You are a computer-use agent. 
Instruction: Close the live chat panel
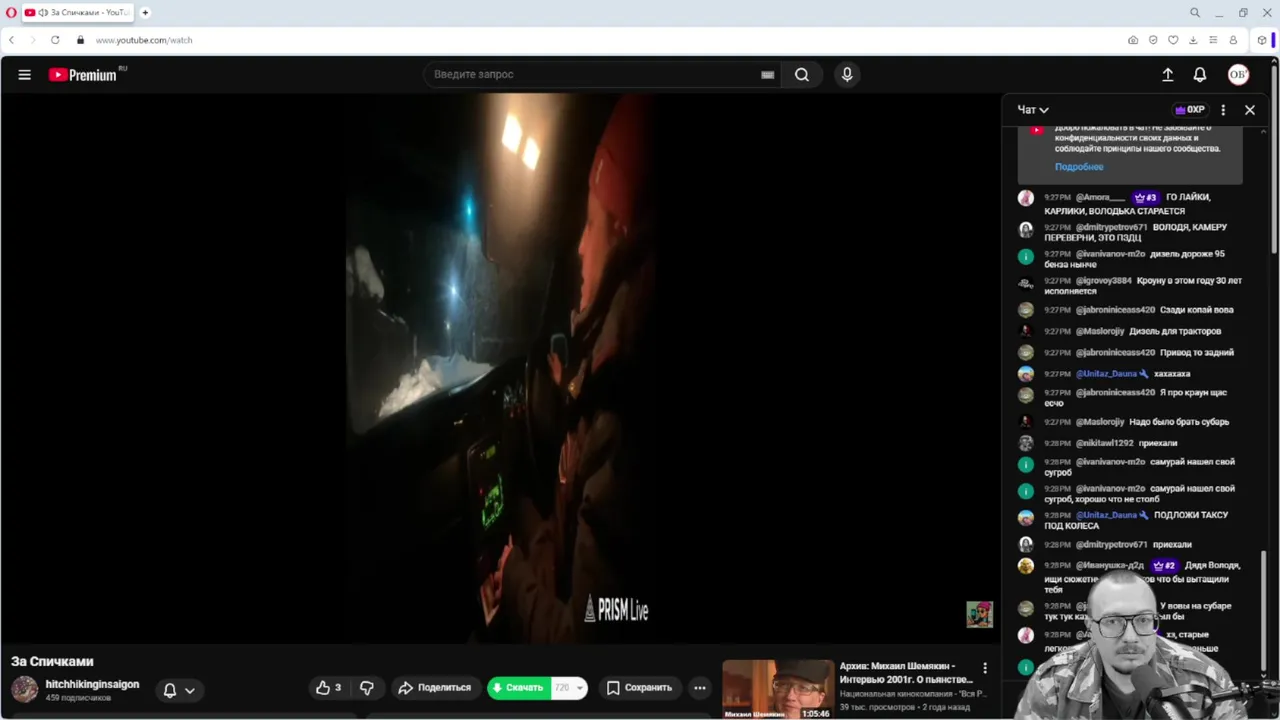[1250, 110]
